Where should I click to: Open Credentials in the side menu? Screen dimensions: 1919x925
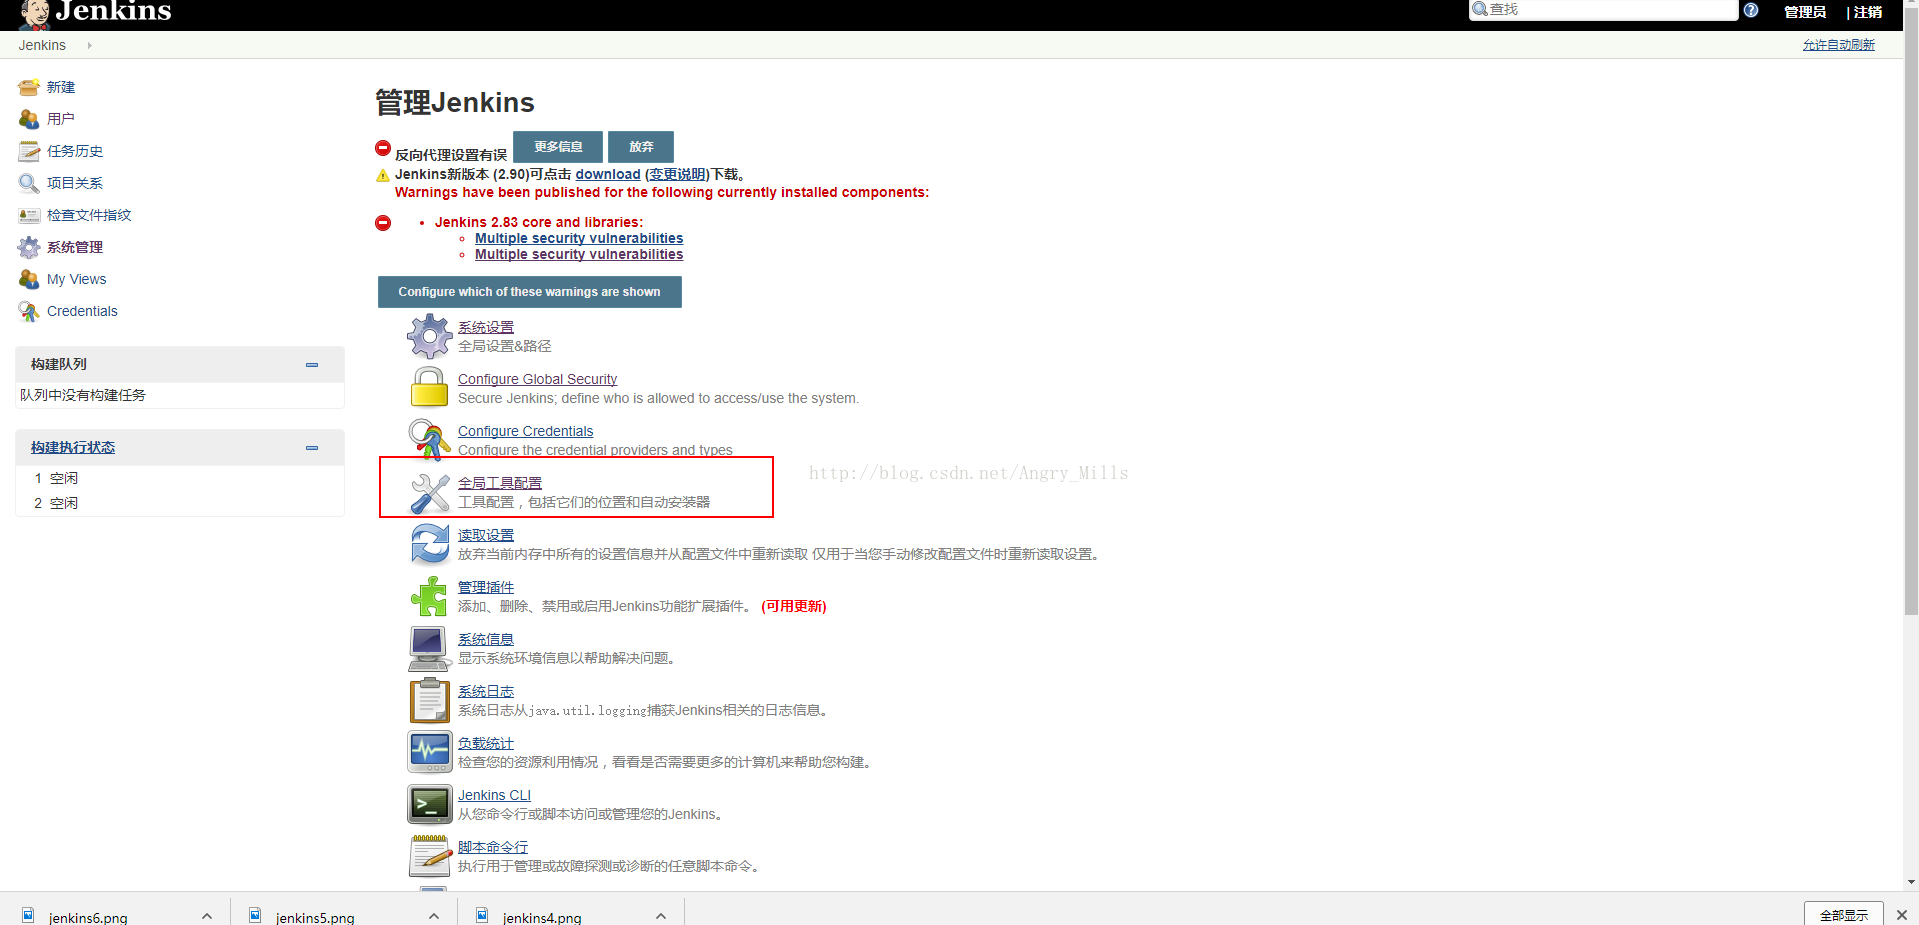(x=82, y=311)
